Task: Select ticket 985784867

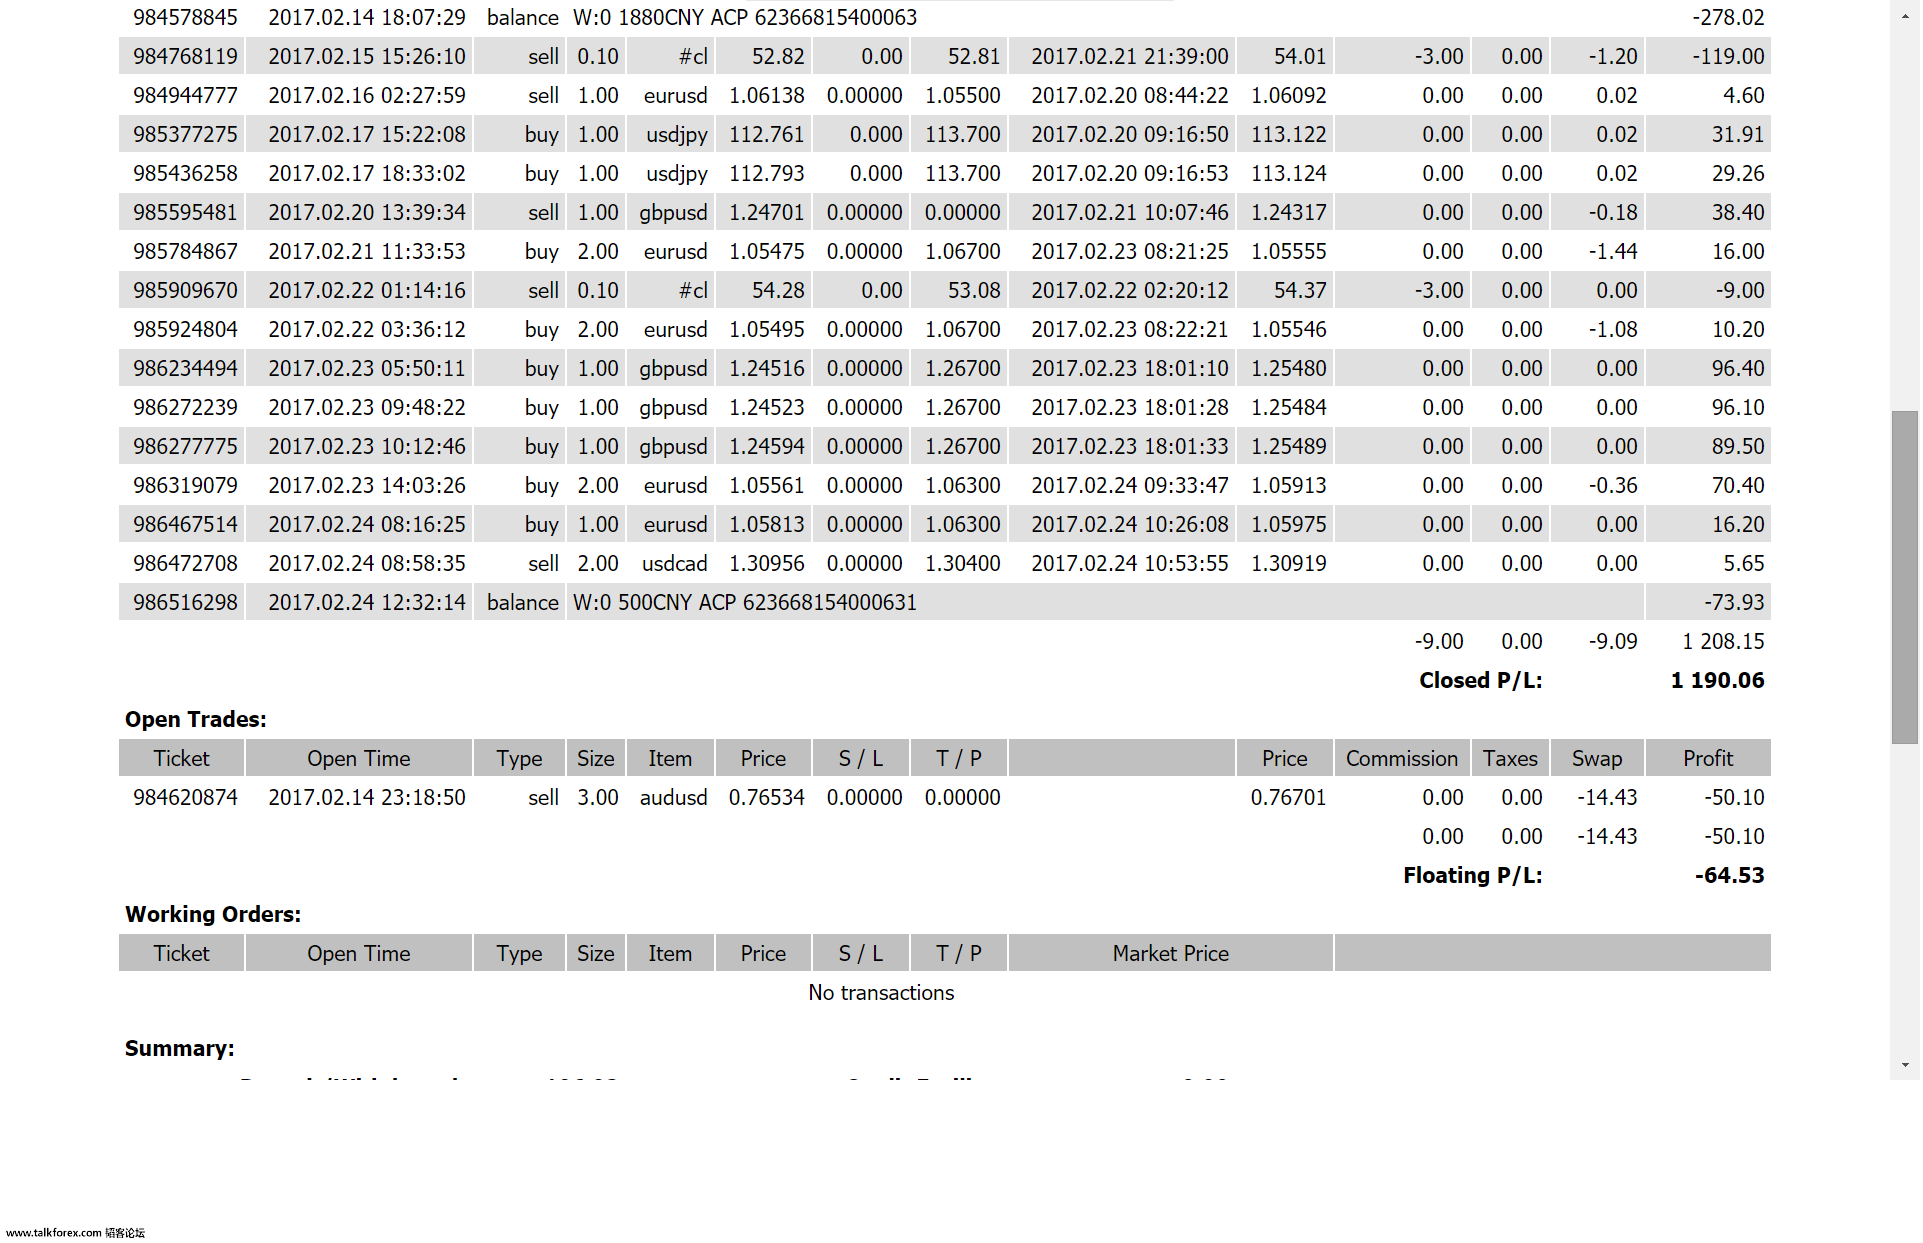Action: (185, 252)
